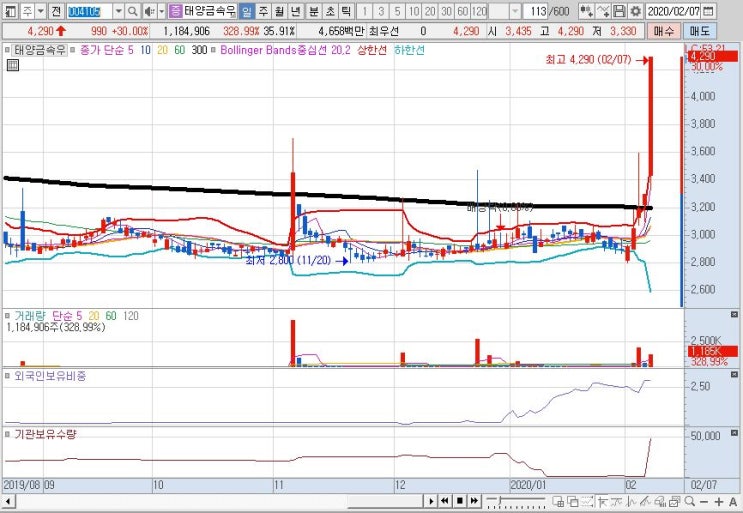Screen dimensions: 743x513
Task: Click the 120 interval preset button
Action: point(480,11)
